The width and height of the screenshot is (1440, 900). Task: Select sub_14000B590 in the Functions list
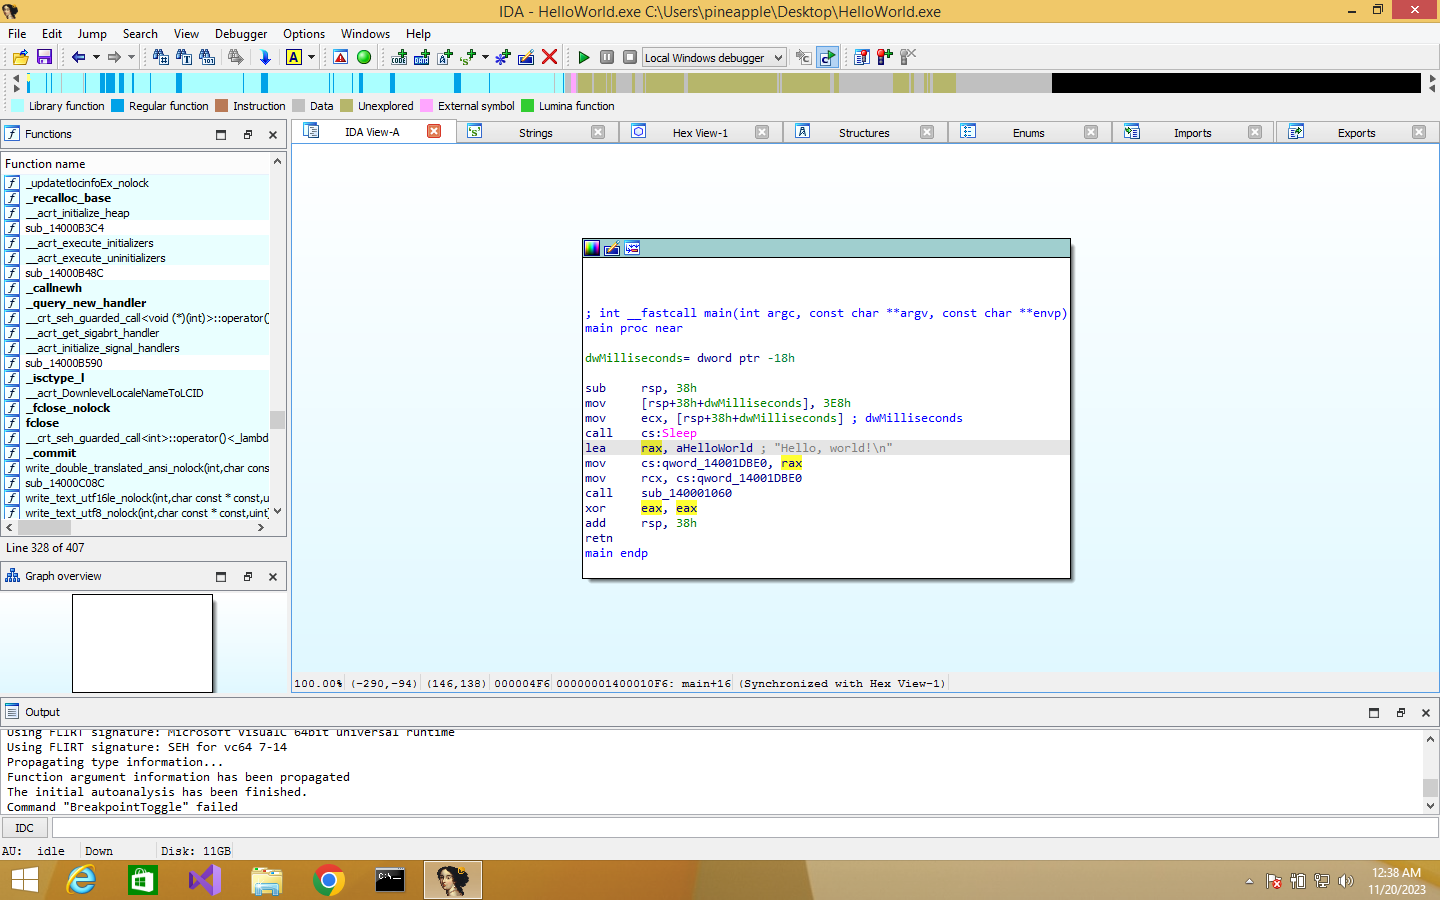(x=64, y=363)
